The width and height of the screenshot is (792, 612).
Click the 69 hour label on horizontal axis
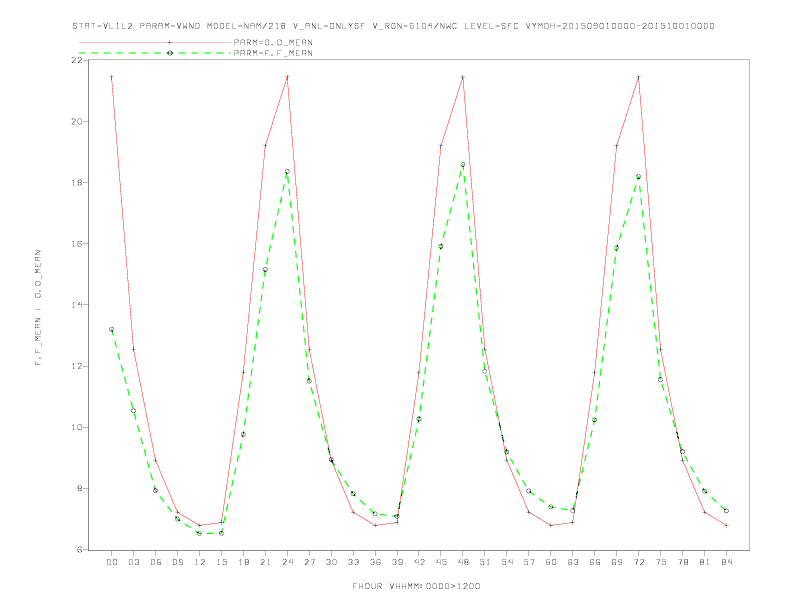tap(617, 562)
